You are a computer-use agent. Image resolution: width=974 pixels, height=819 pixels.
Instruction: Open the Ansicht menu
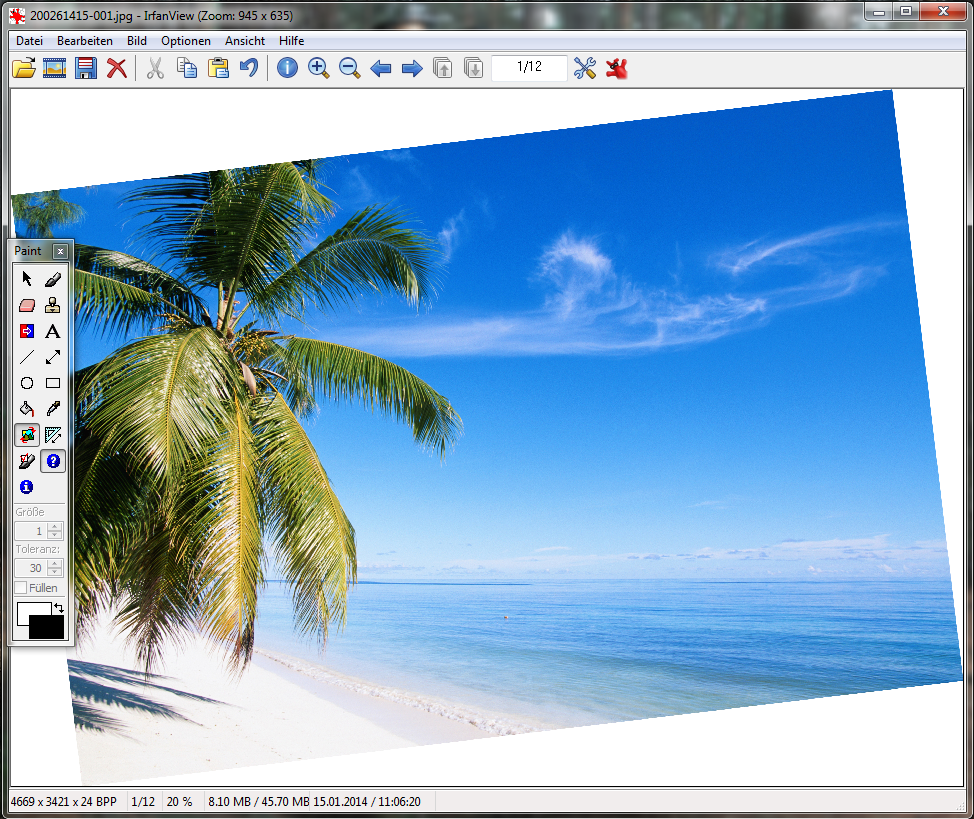[x=245, y=41]
